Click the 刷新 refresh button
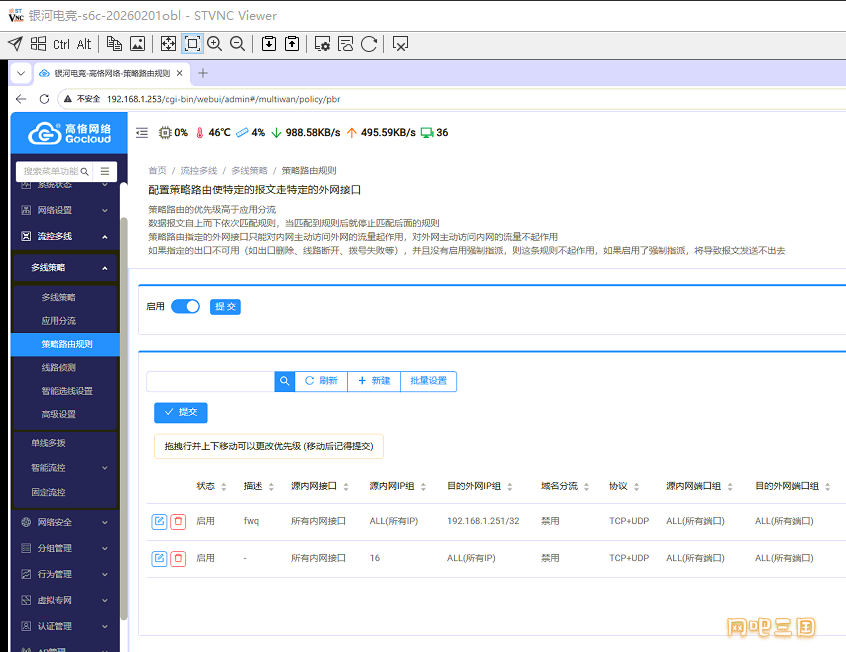The height and width of the screenshot is (652, 846). [321, 381]
